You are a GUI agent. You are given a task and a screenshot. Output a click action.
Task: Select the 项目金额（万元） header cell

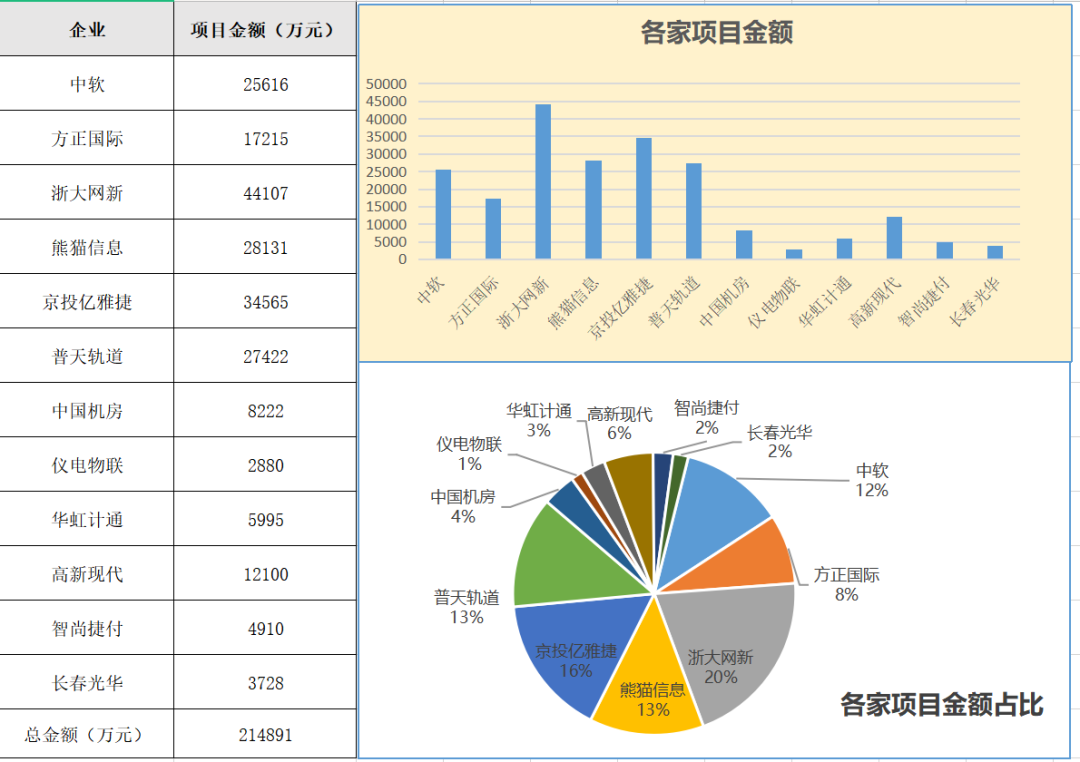[265, 29]
